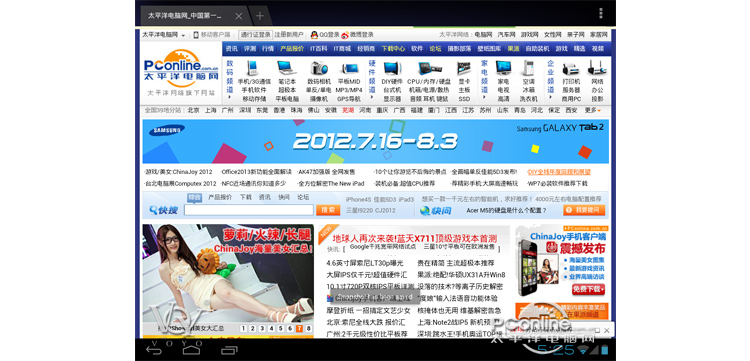Click the ChinaJoy手机客户端 ad phone image
Viewport: 750px width, 361px height.
[x=527, y=267]
